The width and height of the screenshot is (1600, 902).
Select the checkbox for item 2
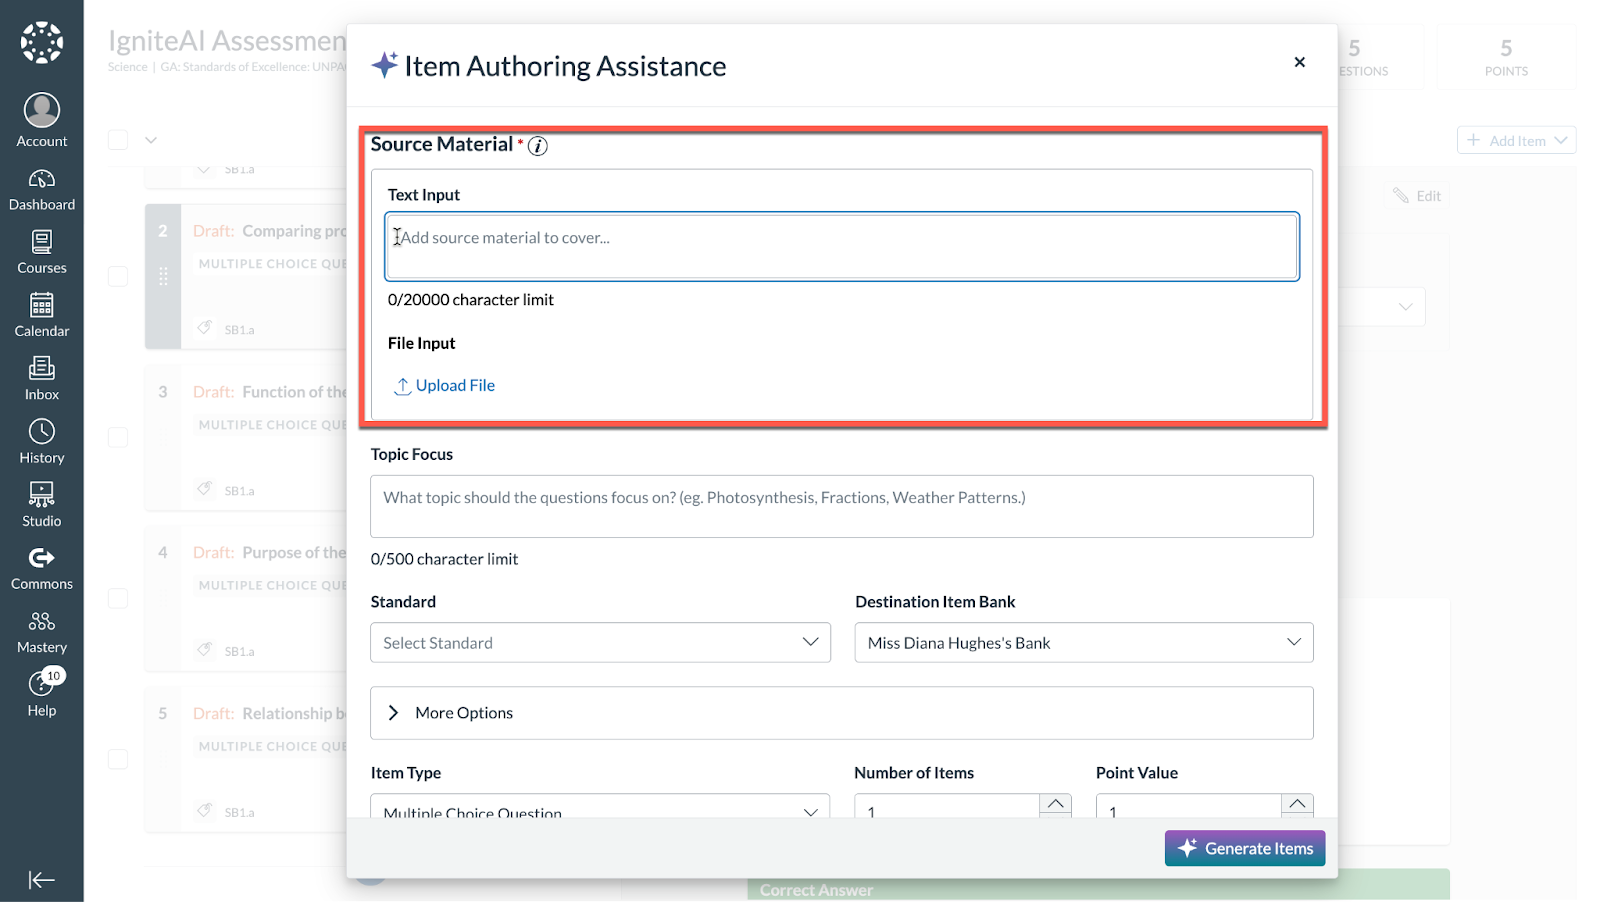[118, 276]
